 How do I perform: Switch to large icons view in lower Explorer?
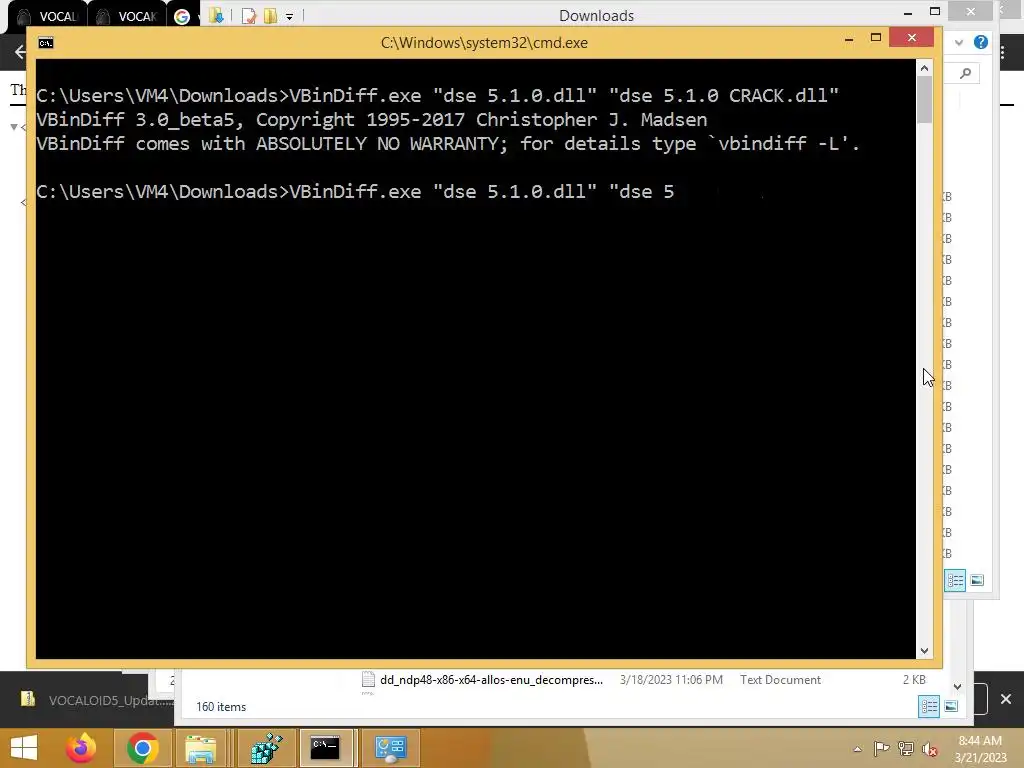(952, 707)
